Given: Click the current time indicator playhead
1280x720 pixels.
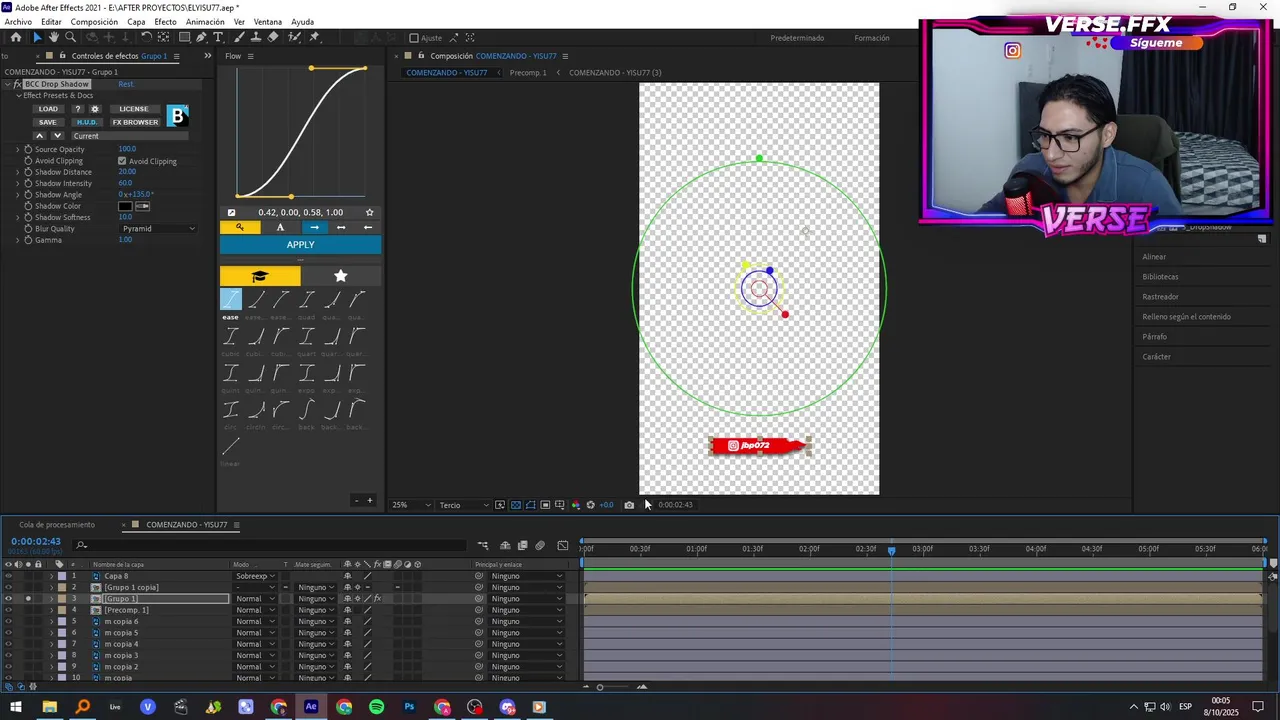Looking at the screenshot, I should [891, 550].
